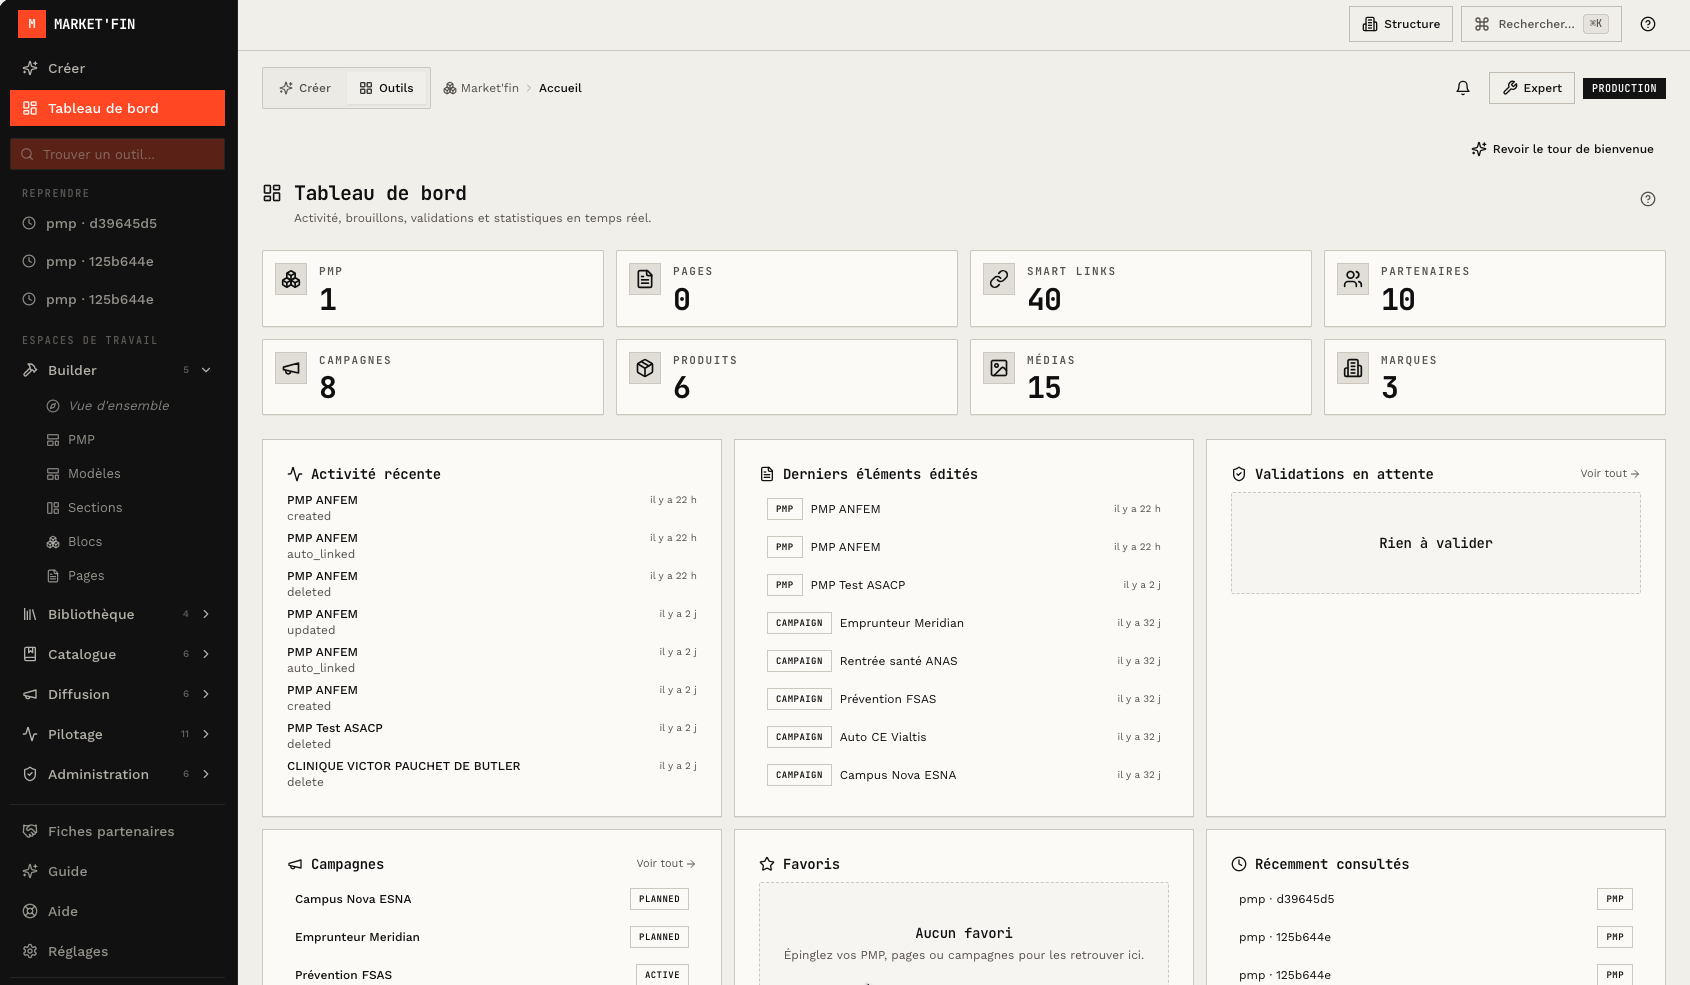1690x985 pixels.
Task: Open the notifications bell
Action: [x=1463, y=88]
